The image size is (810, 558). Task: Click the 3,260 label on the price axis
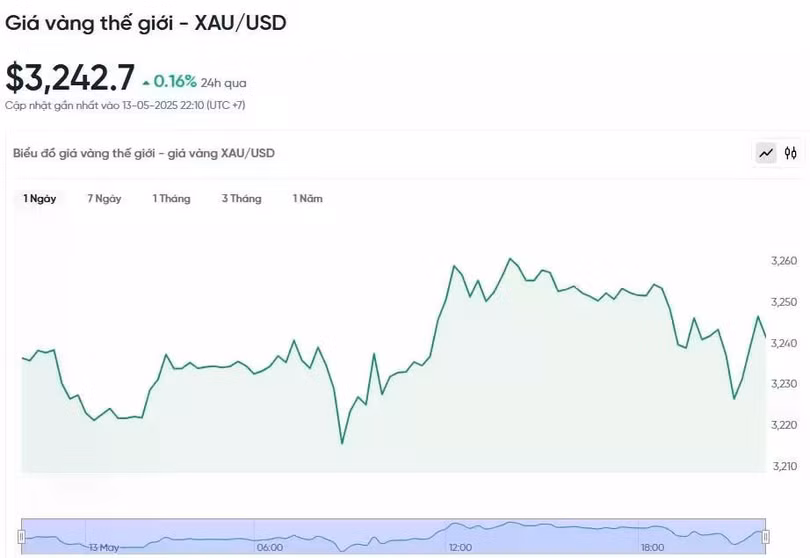tap(784, 261)
